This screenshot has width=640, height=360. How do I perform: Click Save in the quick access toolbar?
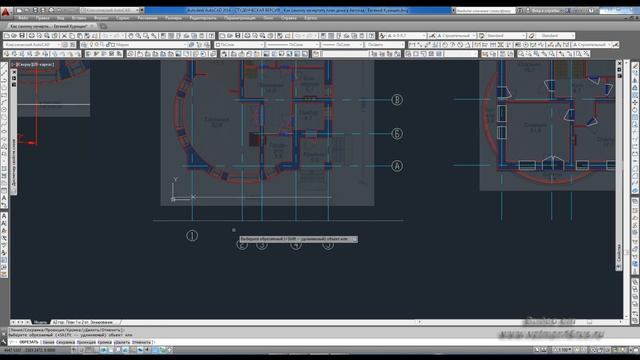click(35, 10)
